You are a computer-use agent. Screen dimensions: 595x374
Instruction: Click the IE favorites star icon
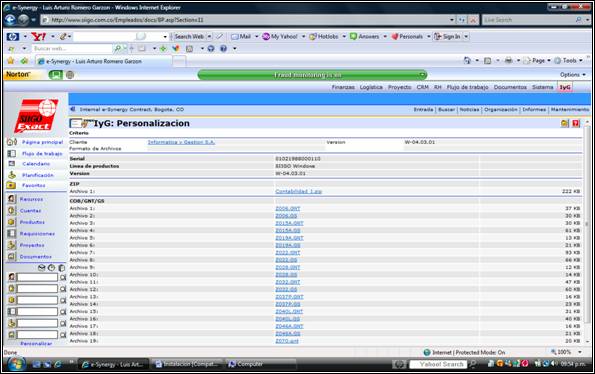(x=11, y=61)
